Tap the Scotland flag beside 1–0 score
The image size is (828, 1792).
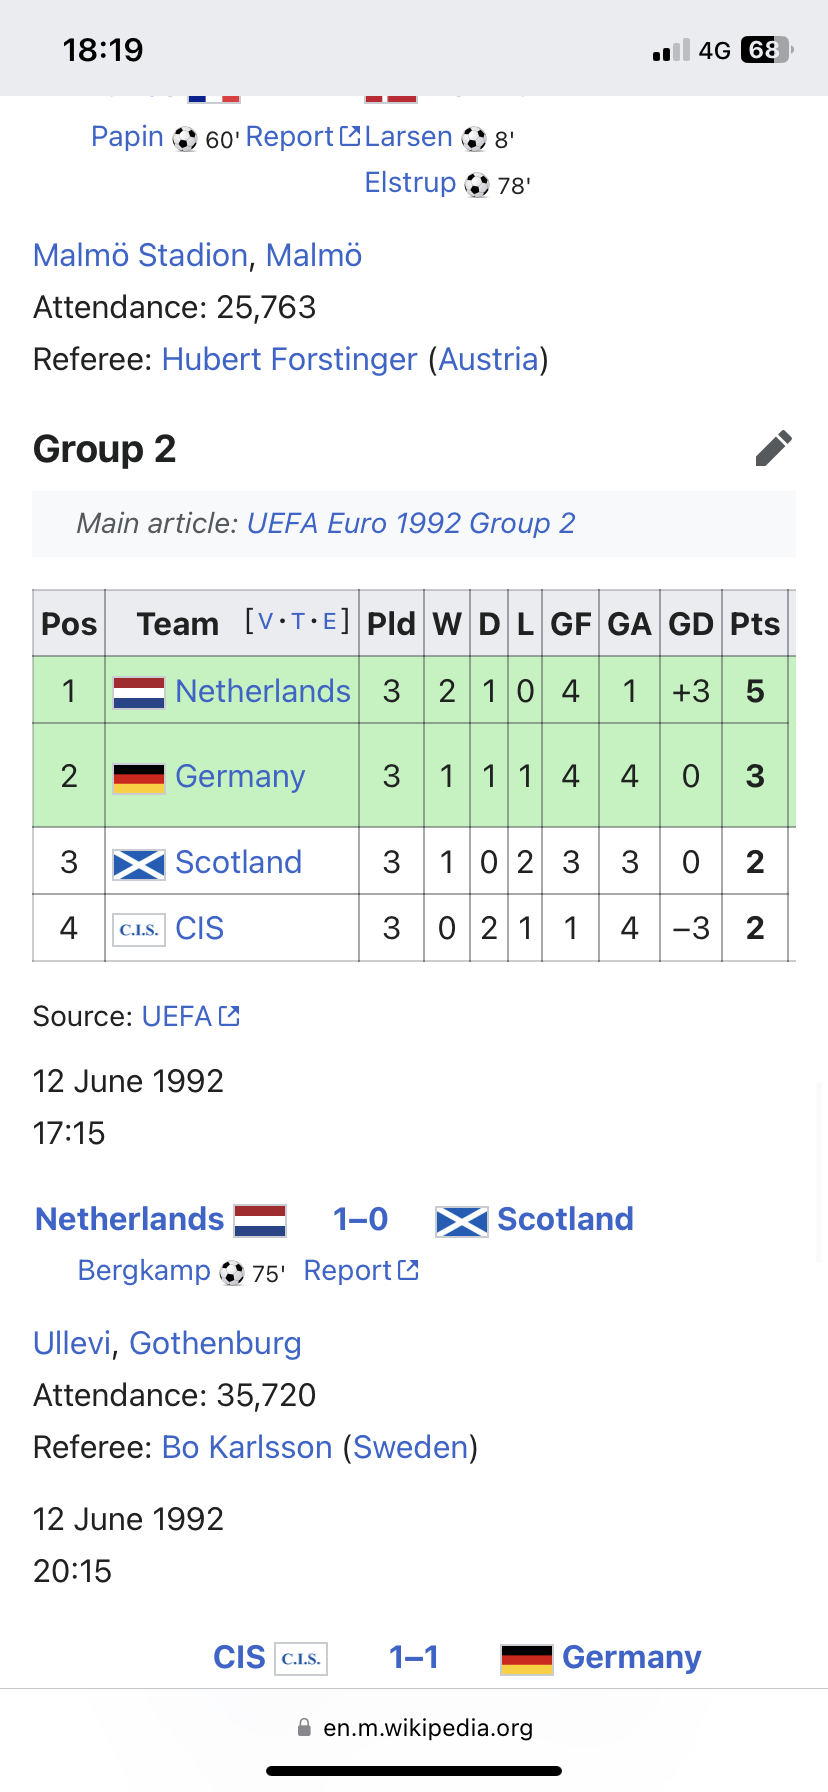(462, 1221)
